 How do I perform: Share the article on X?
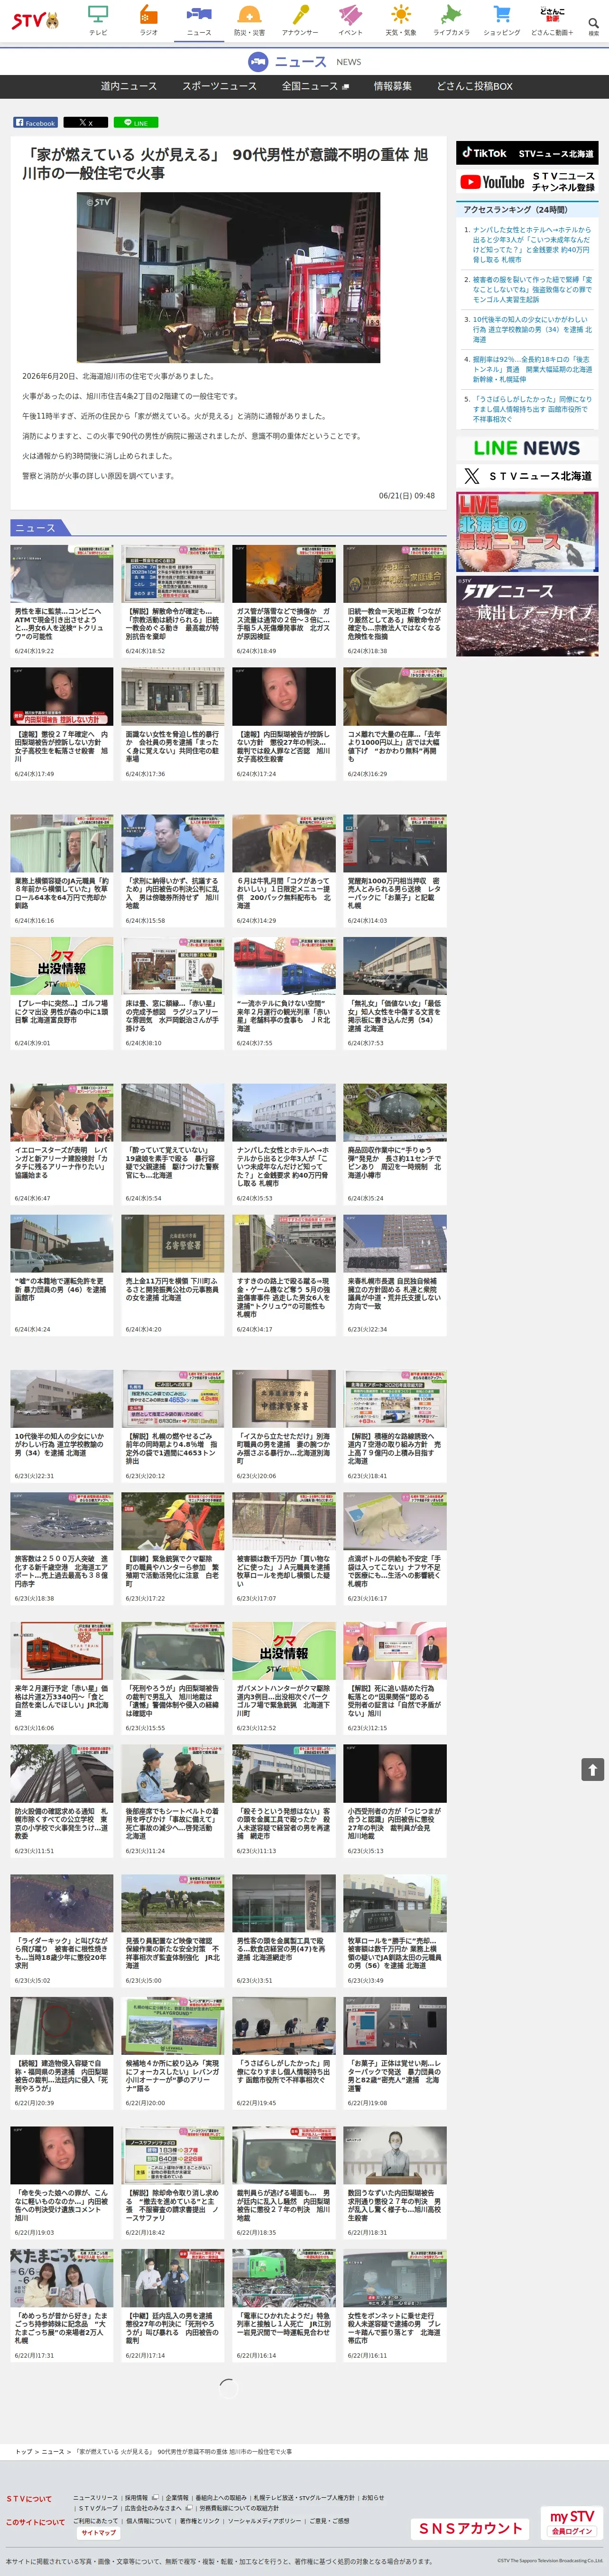pyautogui.click(x=85, y=123)
